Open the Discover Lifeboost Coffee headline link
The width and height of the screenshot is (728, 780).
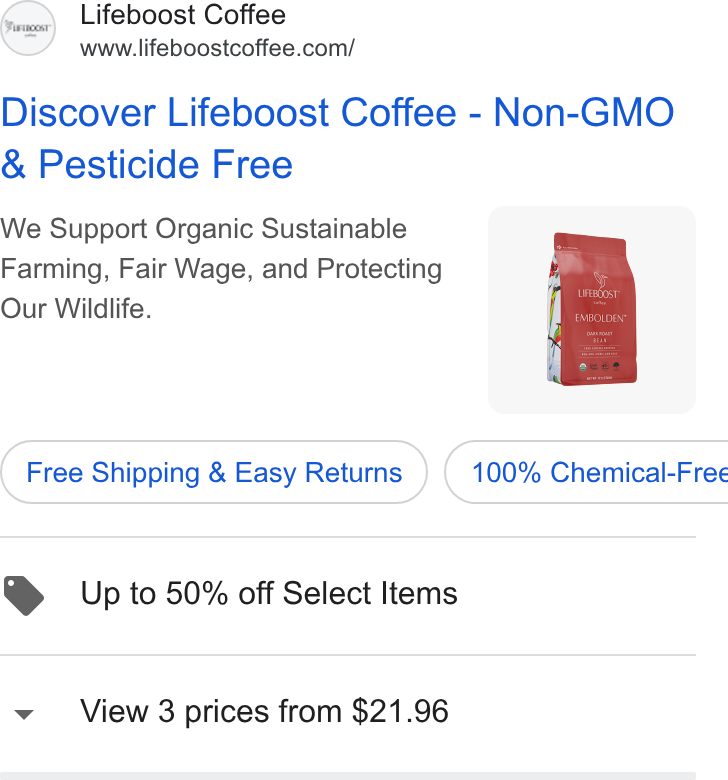pyautogui.click(x=337, y=138)
